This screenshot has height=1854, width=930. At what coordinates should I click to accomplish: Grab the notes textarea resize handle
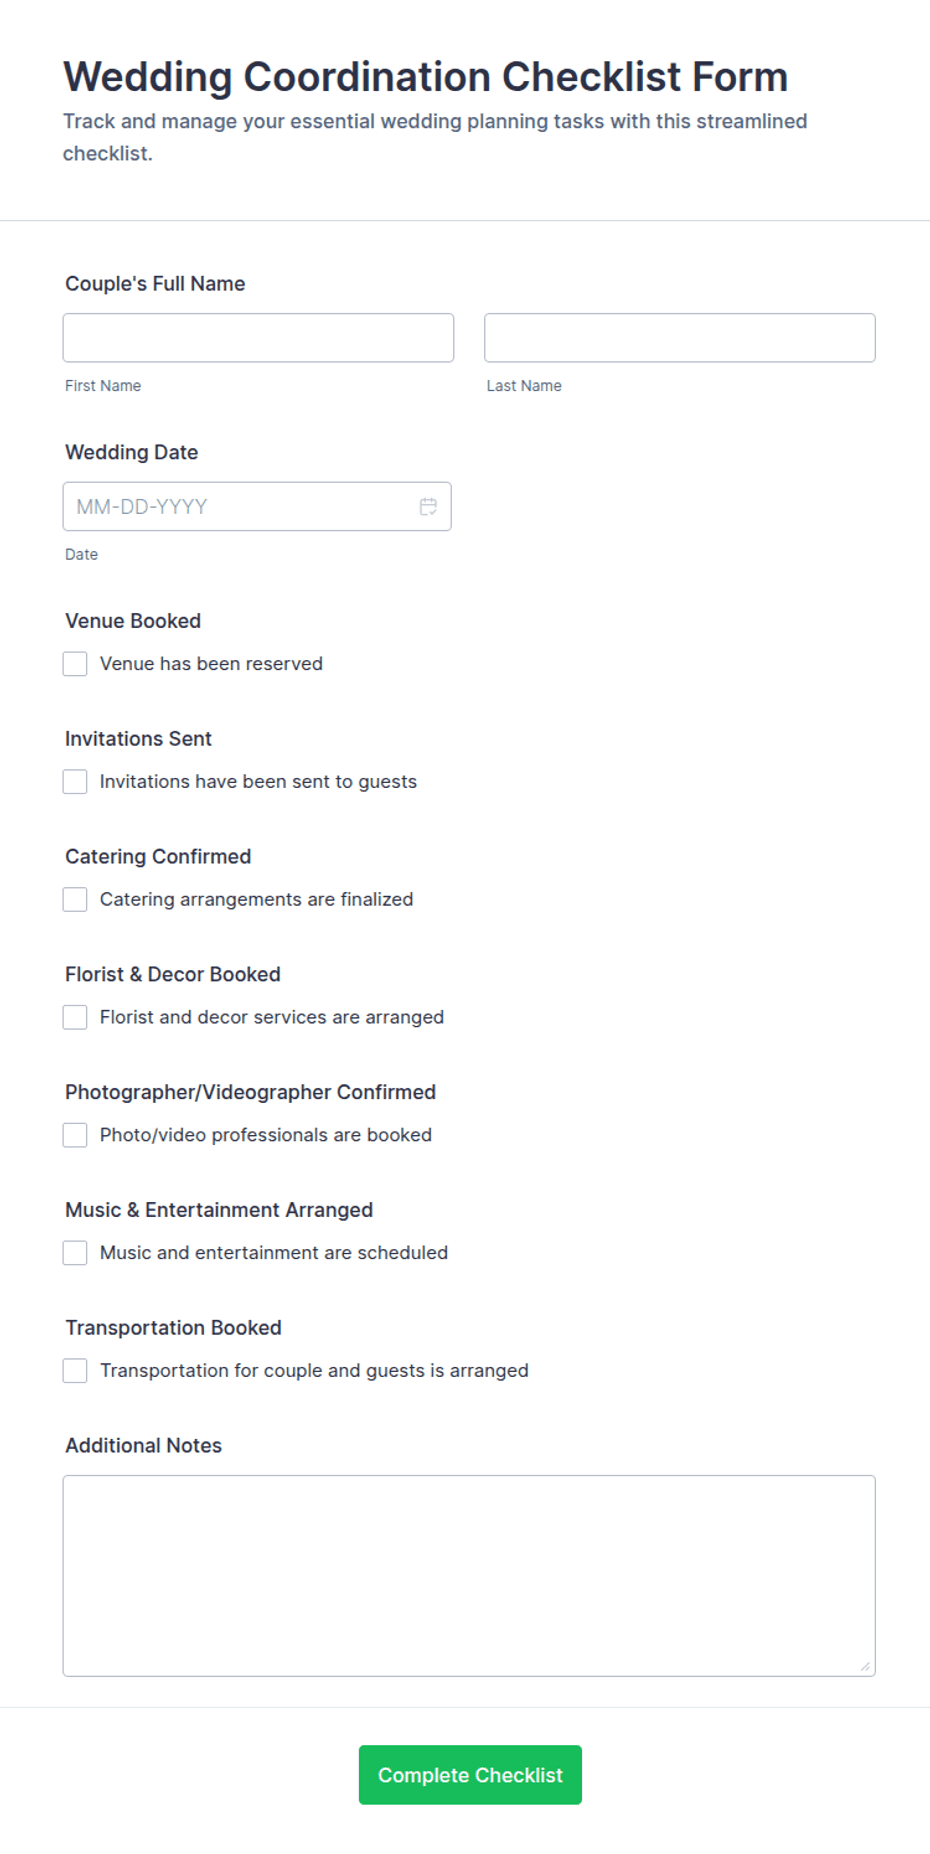click(865, 1666)
